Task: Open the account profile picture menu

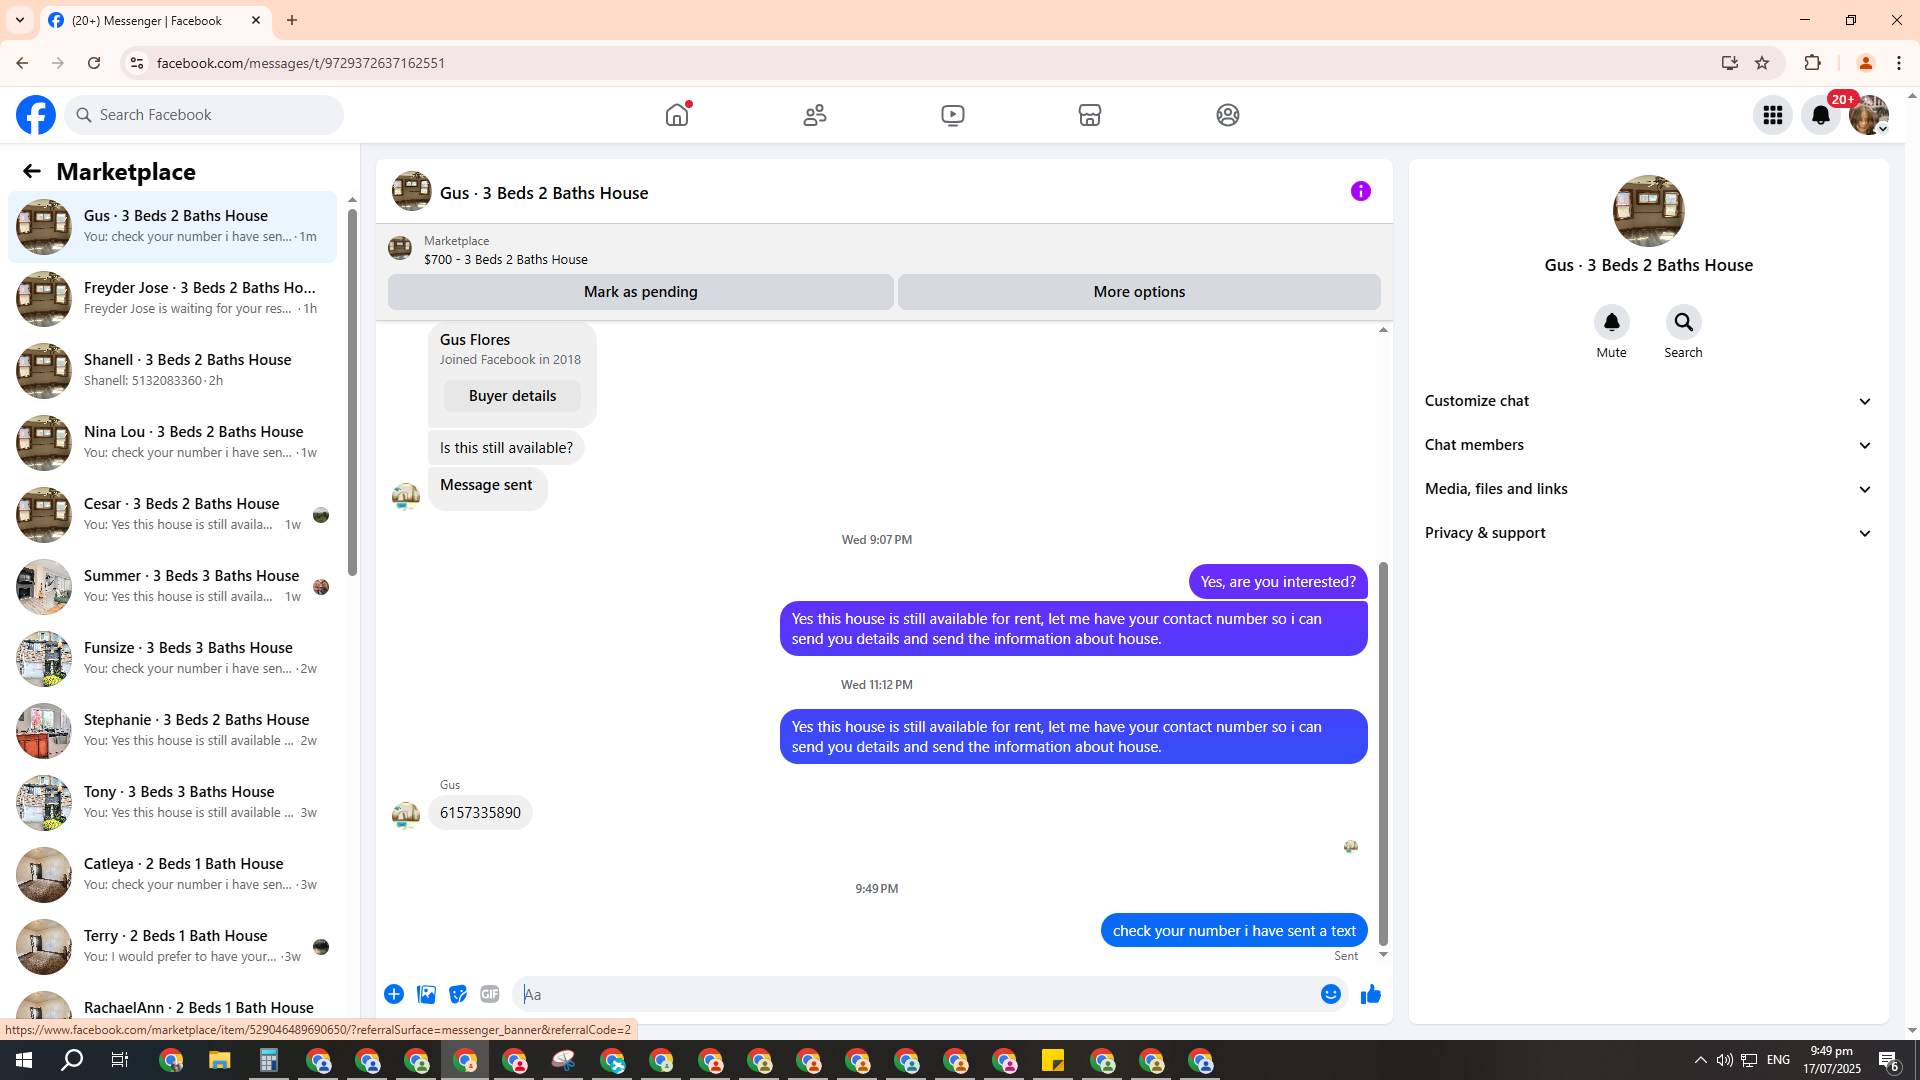Action: (1869, 115)
